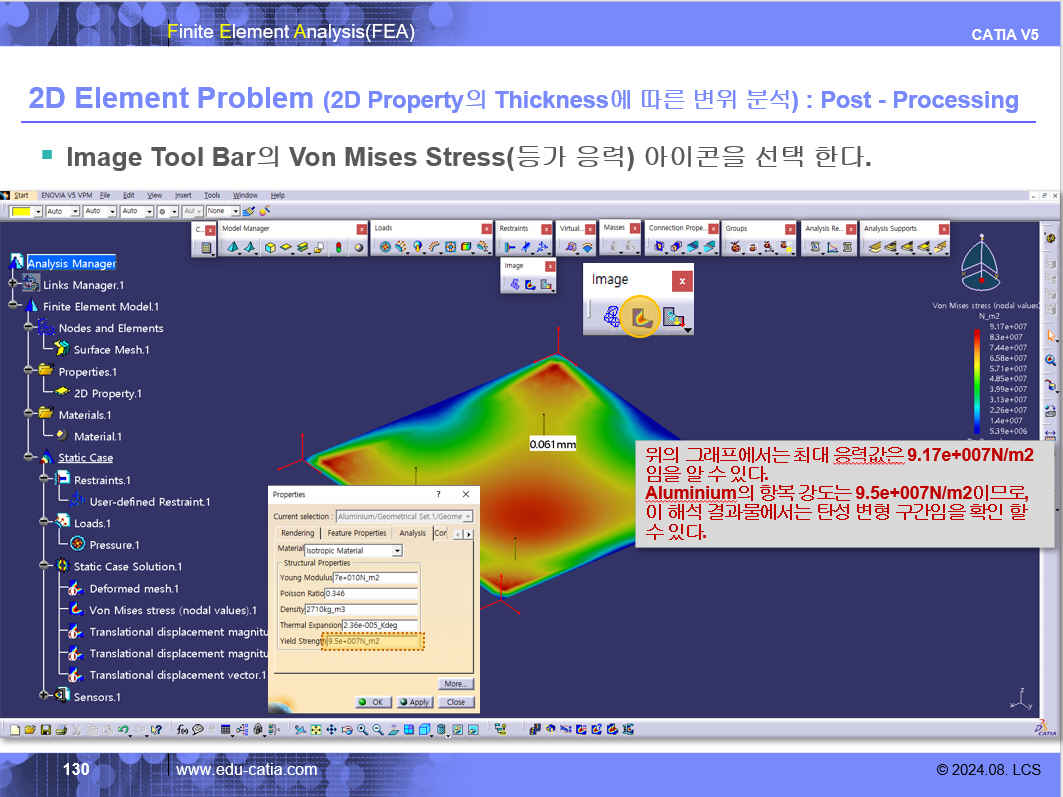The height and width of the screenshot is (797, 1063).
Task: Click the Clamp icon in the Restraints toolbar
Action: [x=509, y=248]
